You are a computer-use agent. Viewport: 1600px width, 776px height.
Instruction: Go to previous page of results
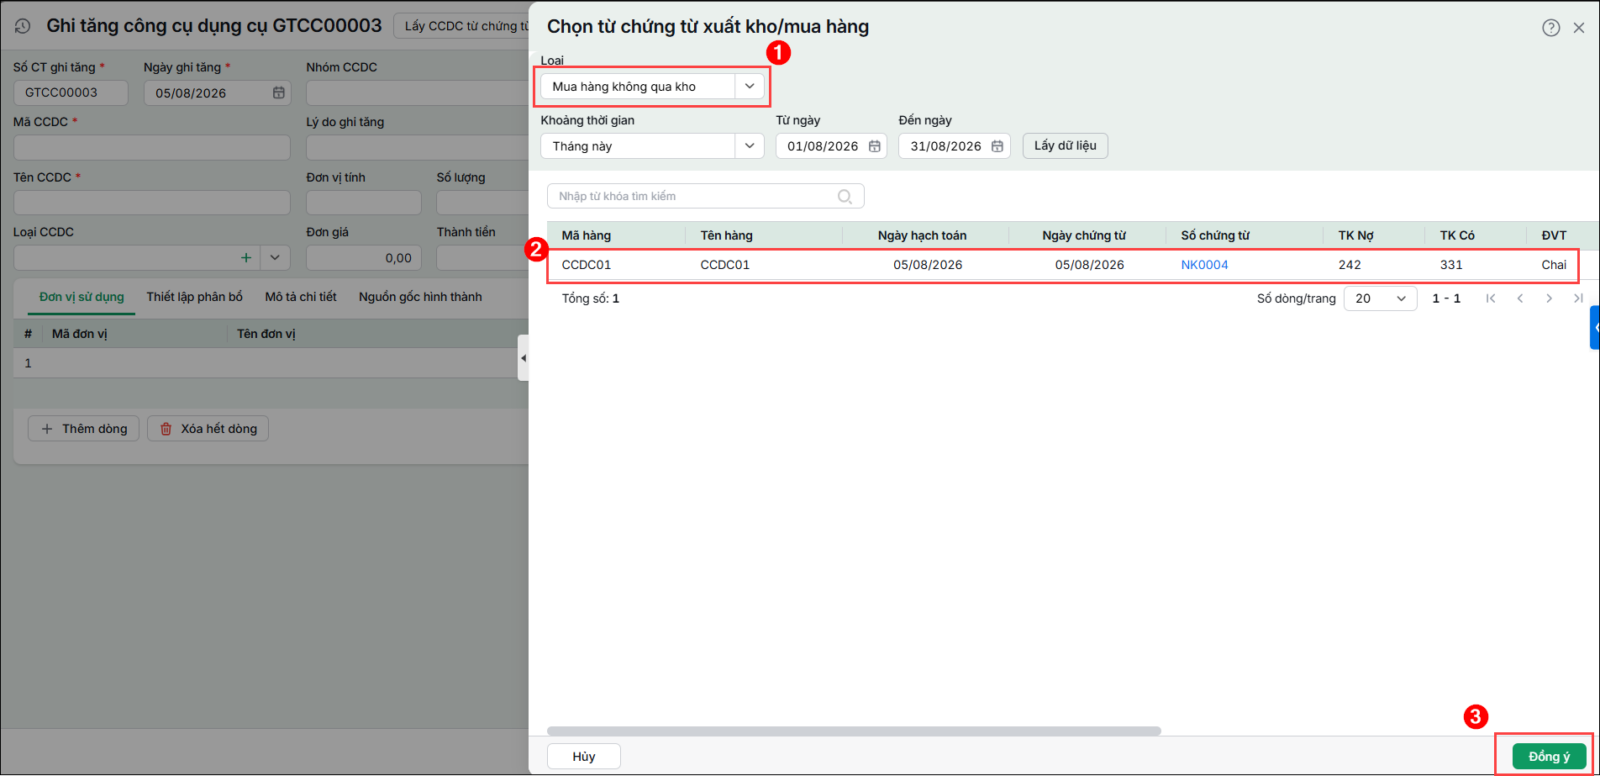pos(1520,298)
